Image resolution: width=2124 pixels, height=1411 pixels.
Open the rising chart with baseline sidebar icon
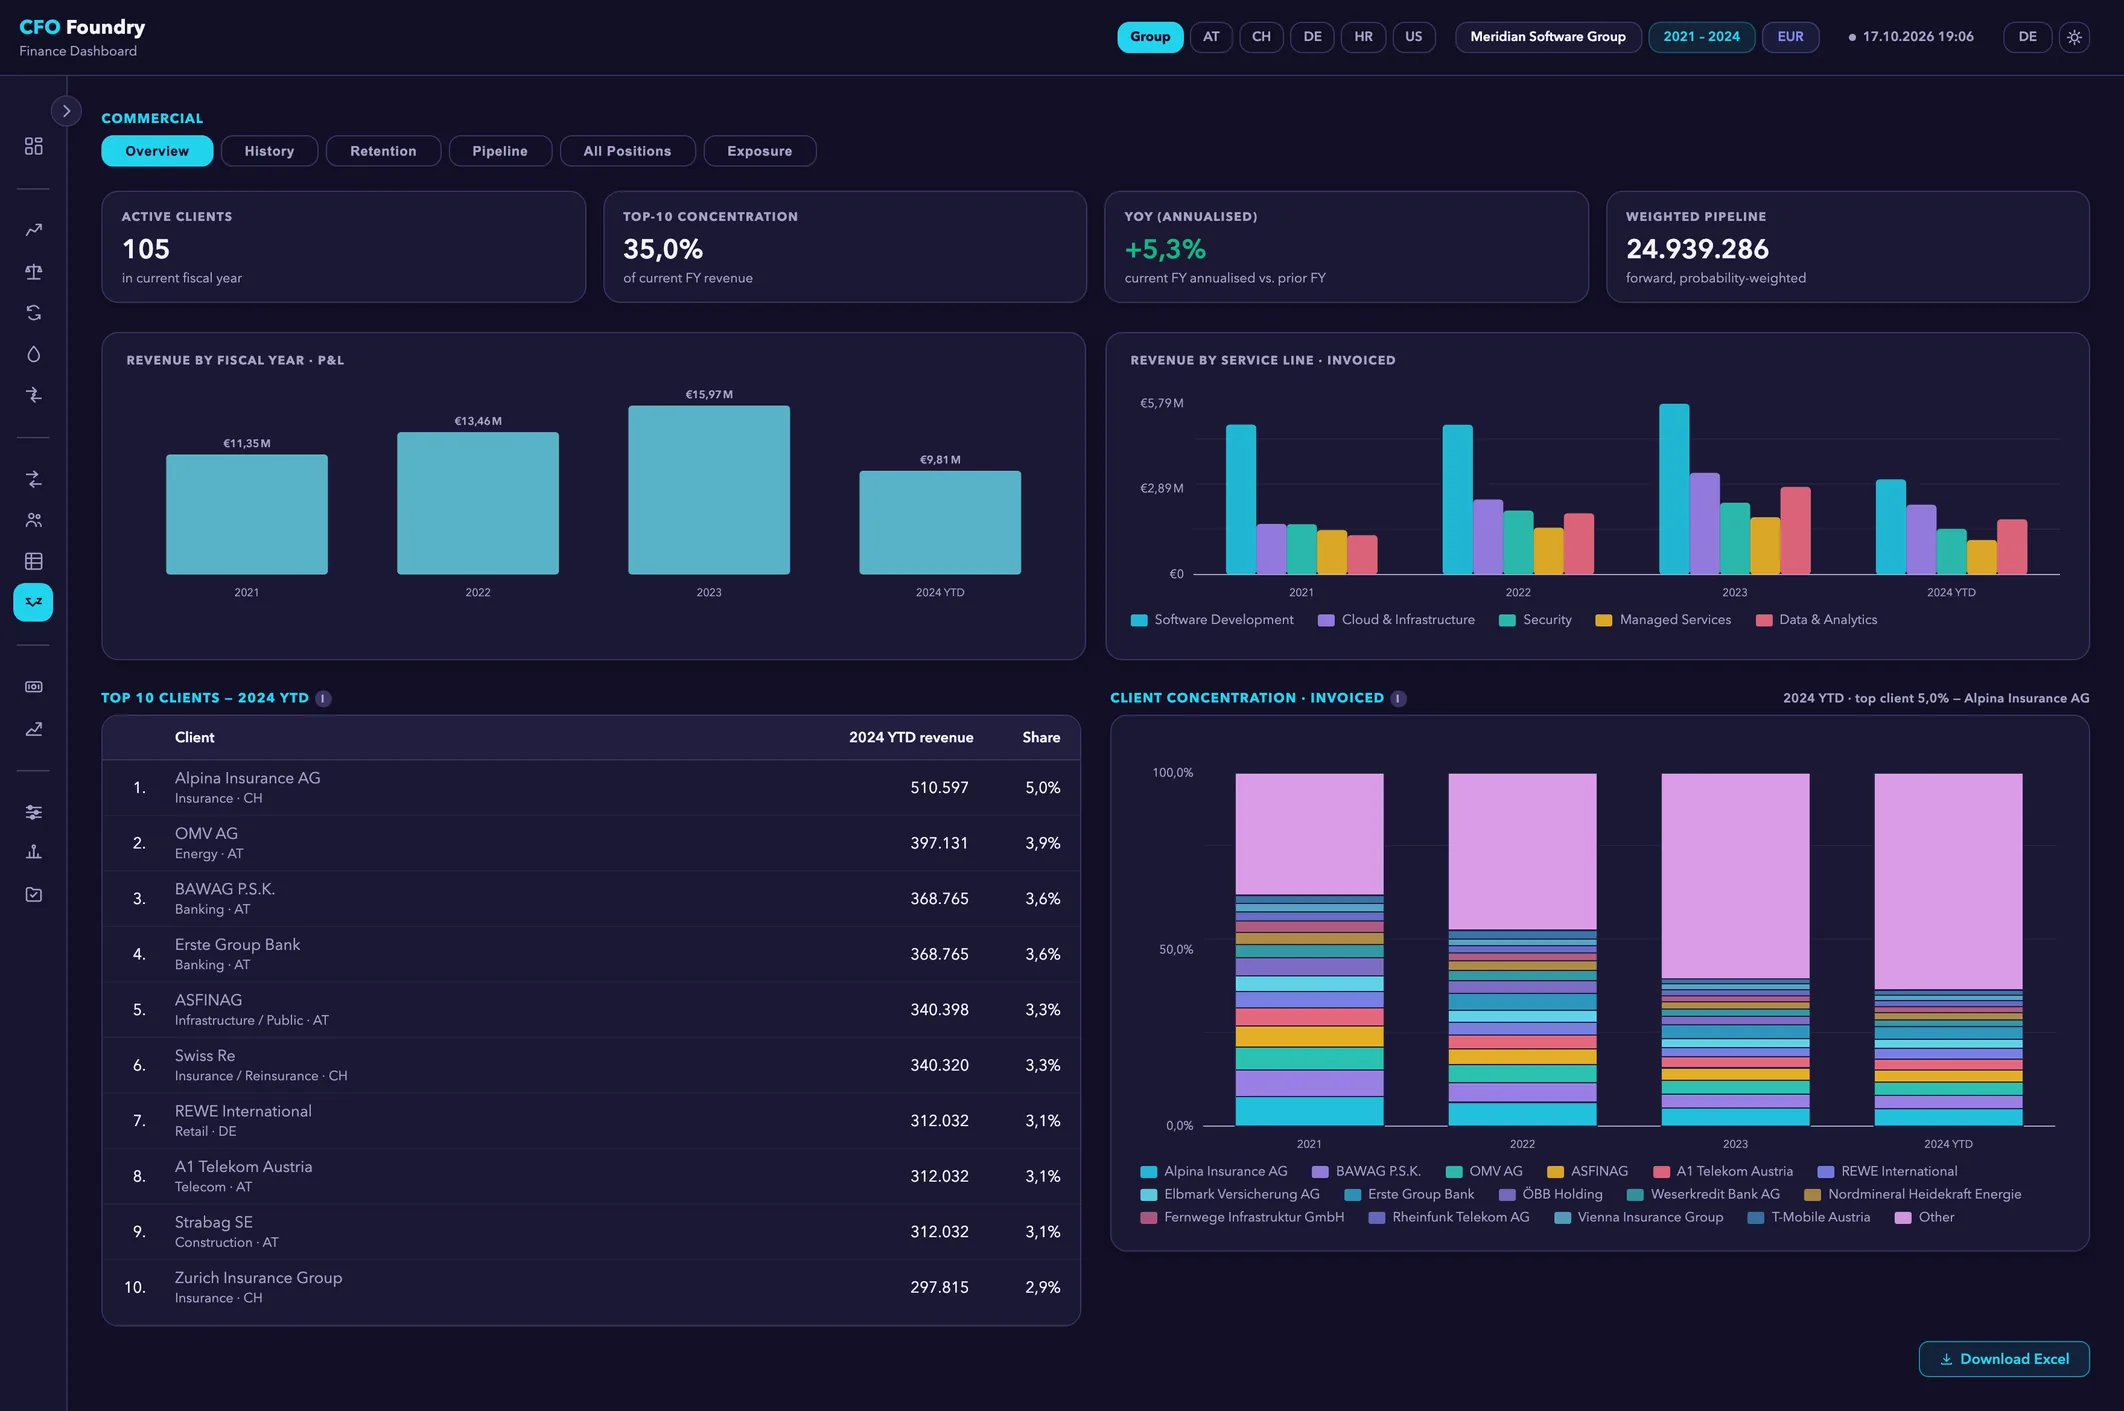[x=33, y=729]
